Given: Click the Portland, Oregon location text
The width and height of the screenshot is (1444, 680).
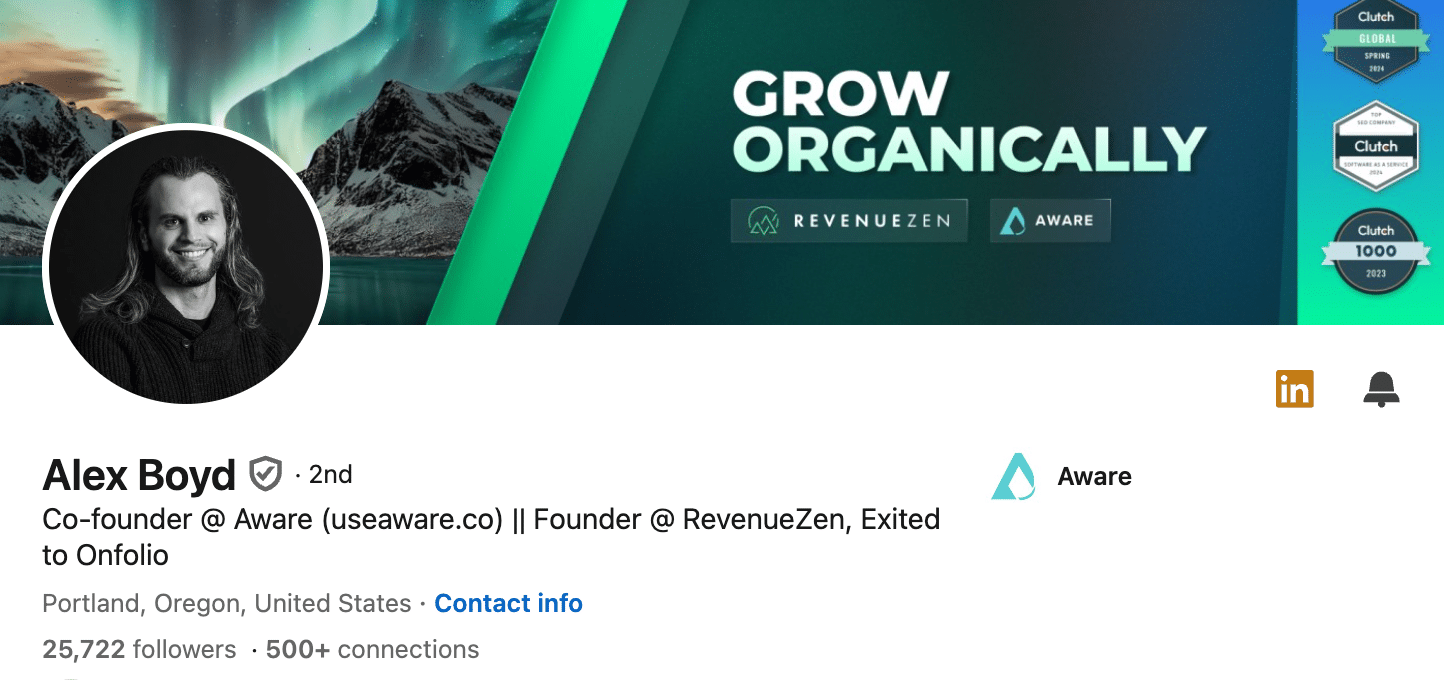Looking at the screenshot, I should click(227, 604).
